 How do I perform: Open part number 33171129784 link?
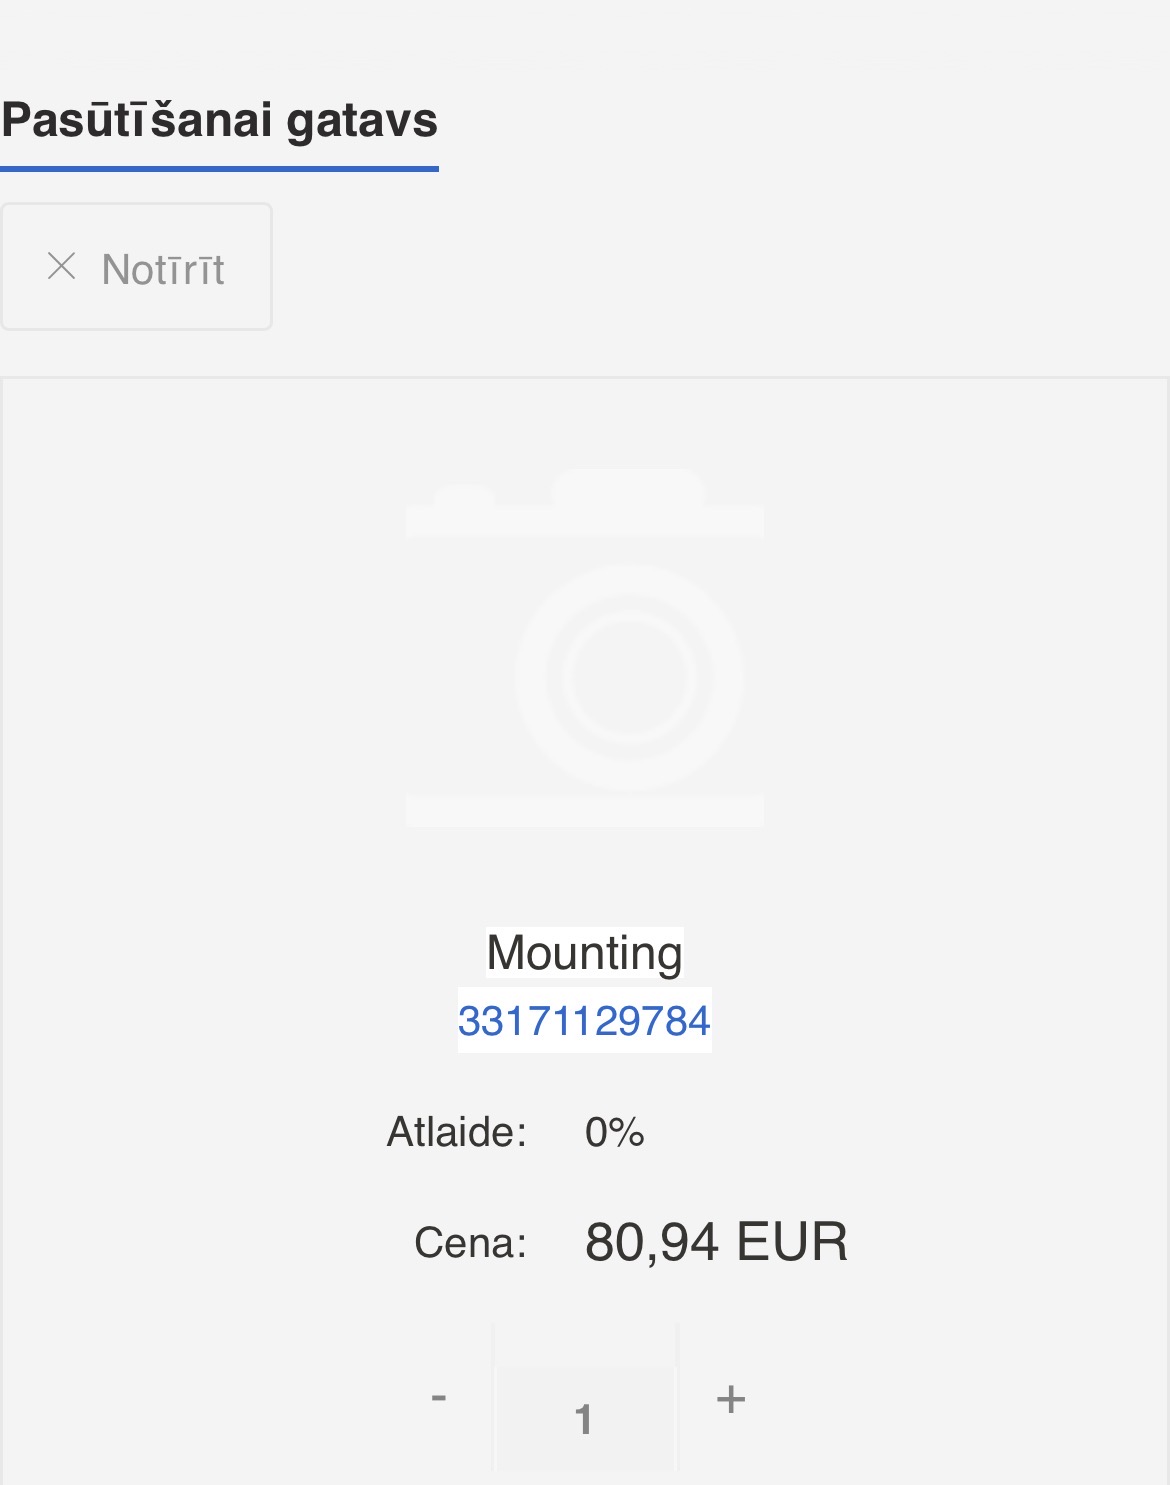click(x=584, y=1021)
